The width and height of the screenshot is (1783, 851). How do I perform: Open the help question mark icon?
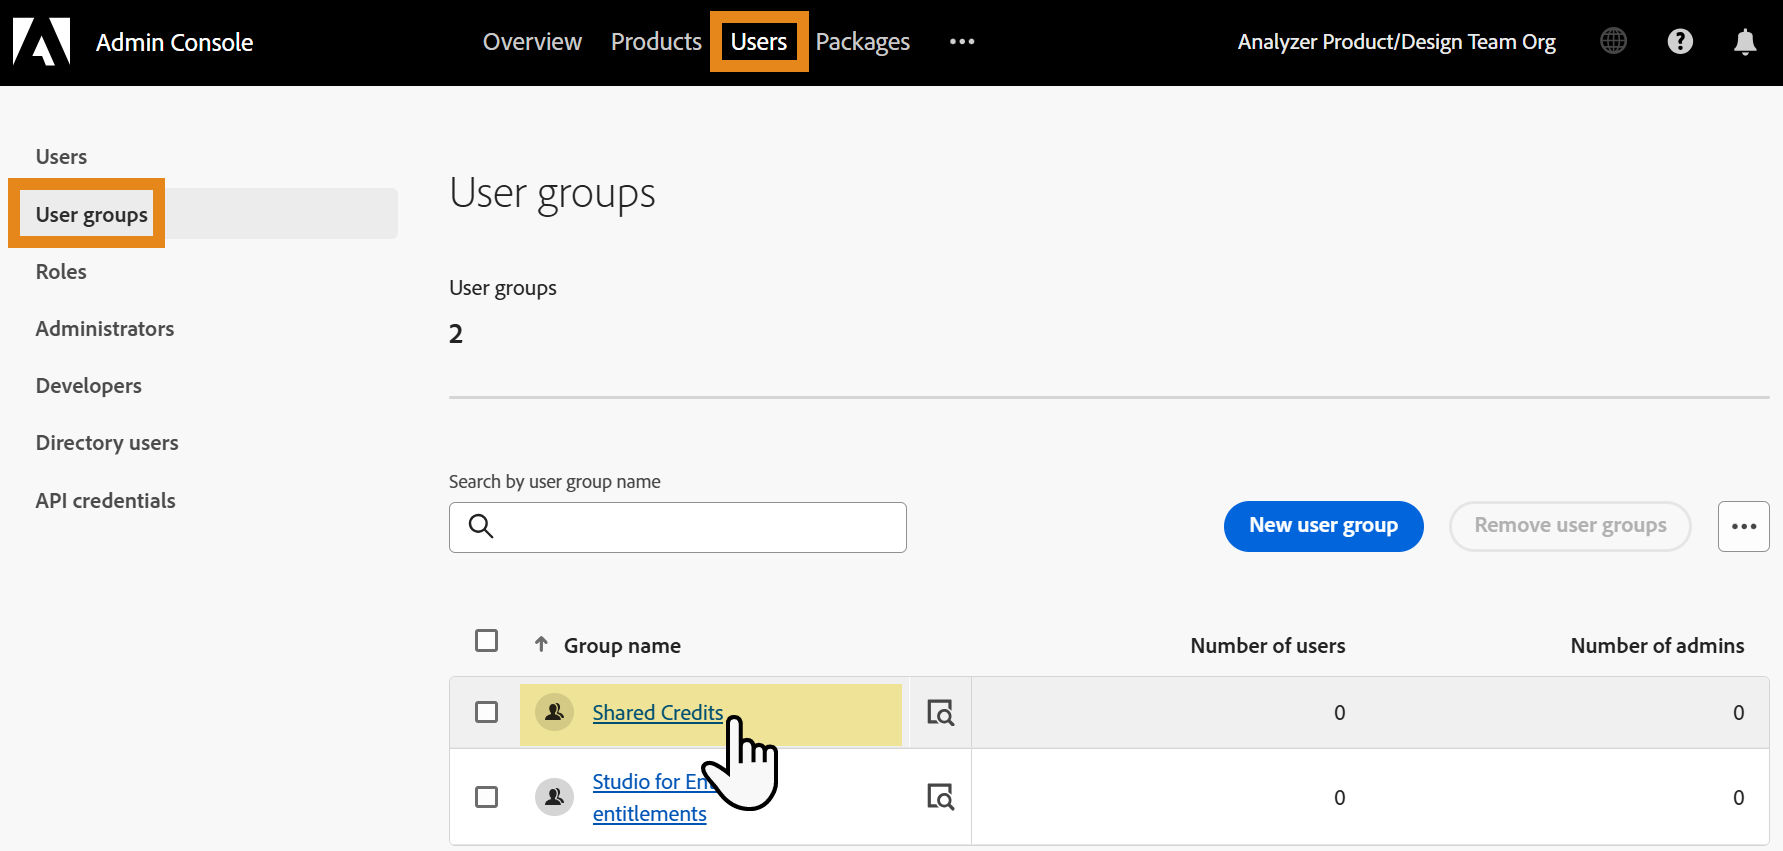[x=1680, y=41]
